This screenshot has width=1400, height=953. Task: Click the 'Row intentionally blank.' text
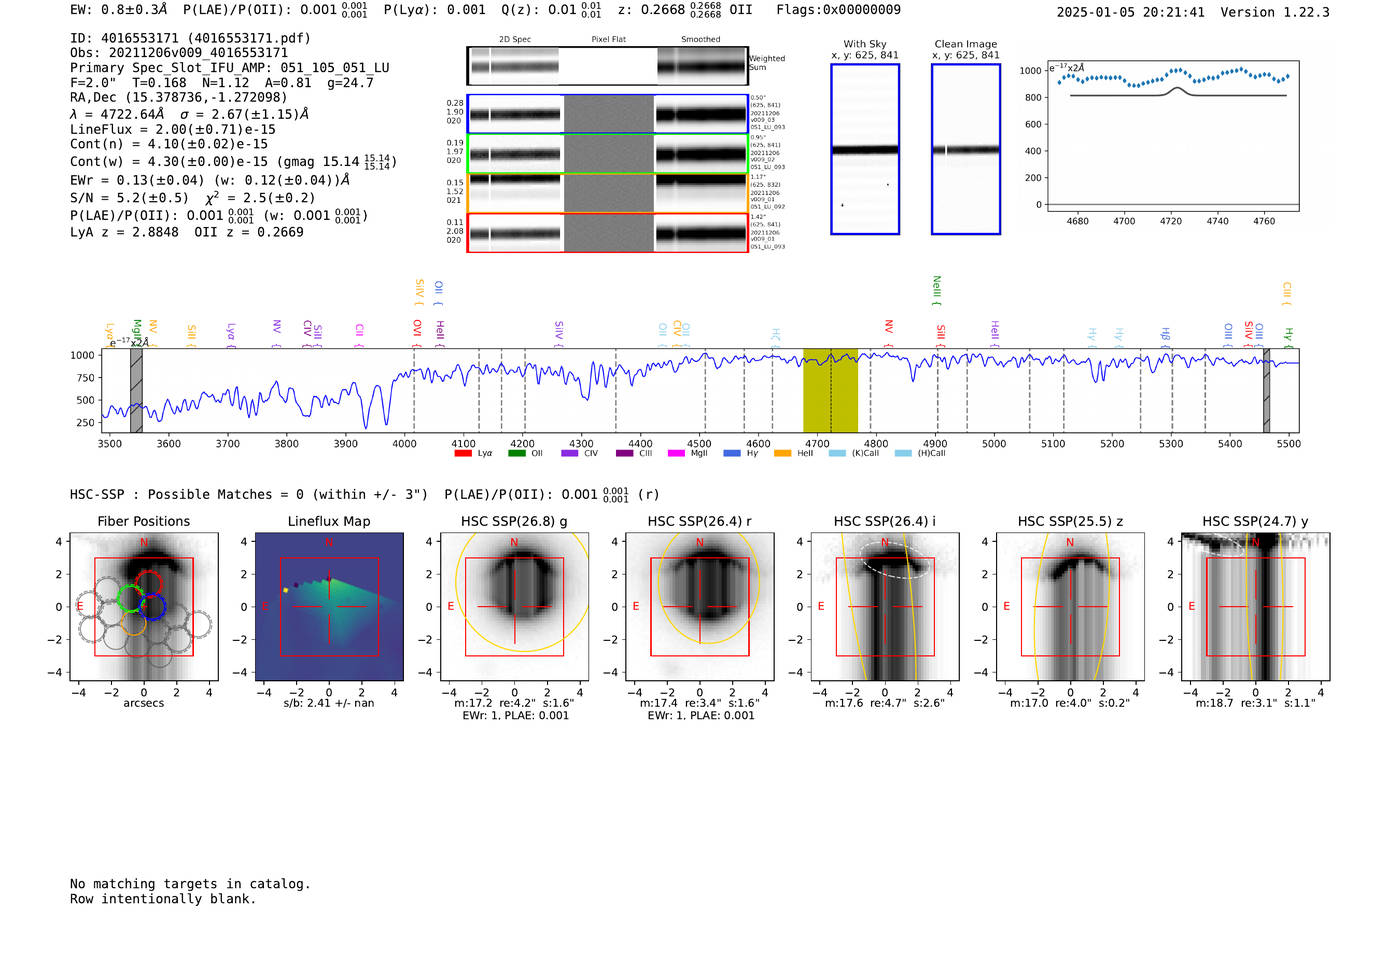tap(163, 898)
